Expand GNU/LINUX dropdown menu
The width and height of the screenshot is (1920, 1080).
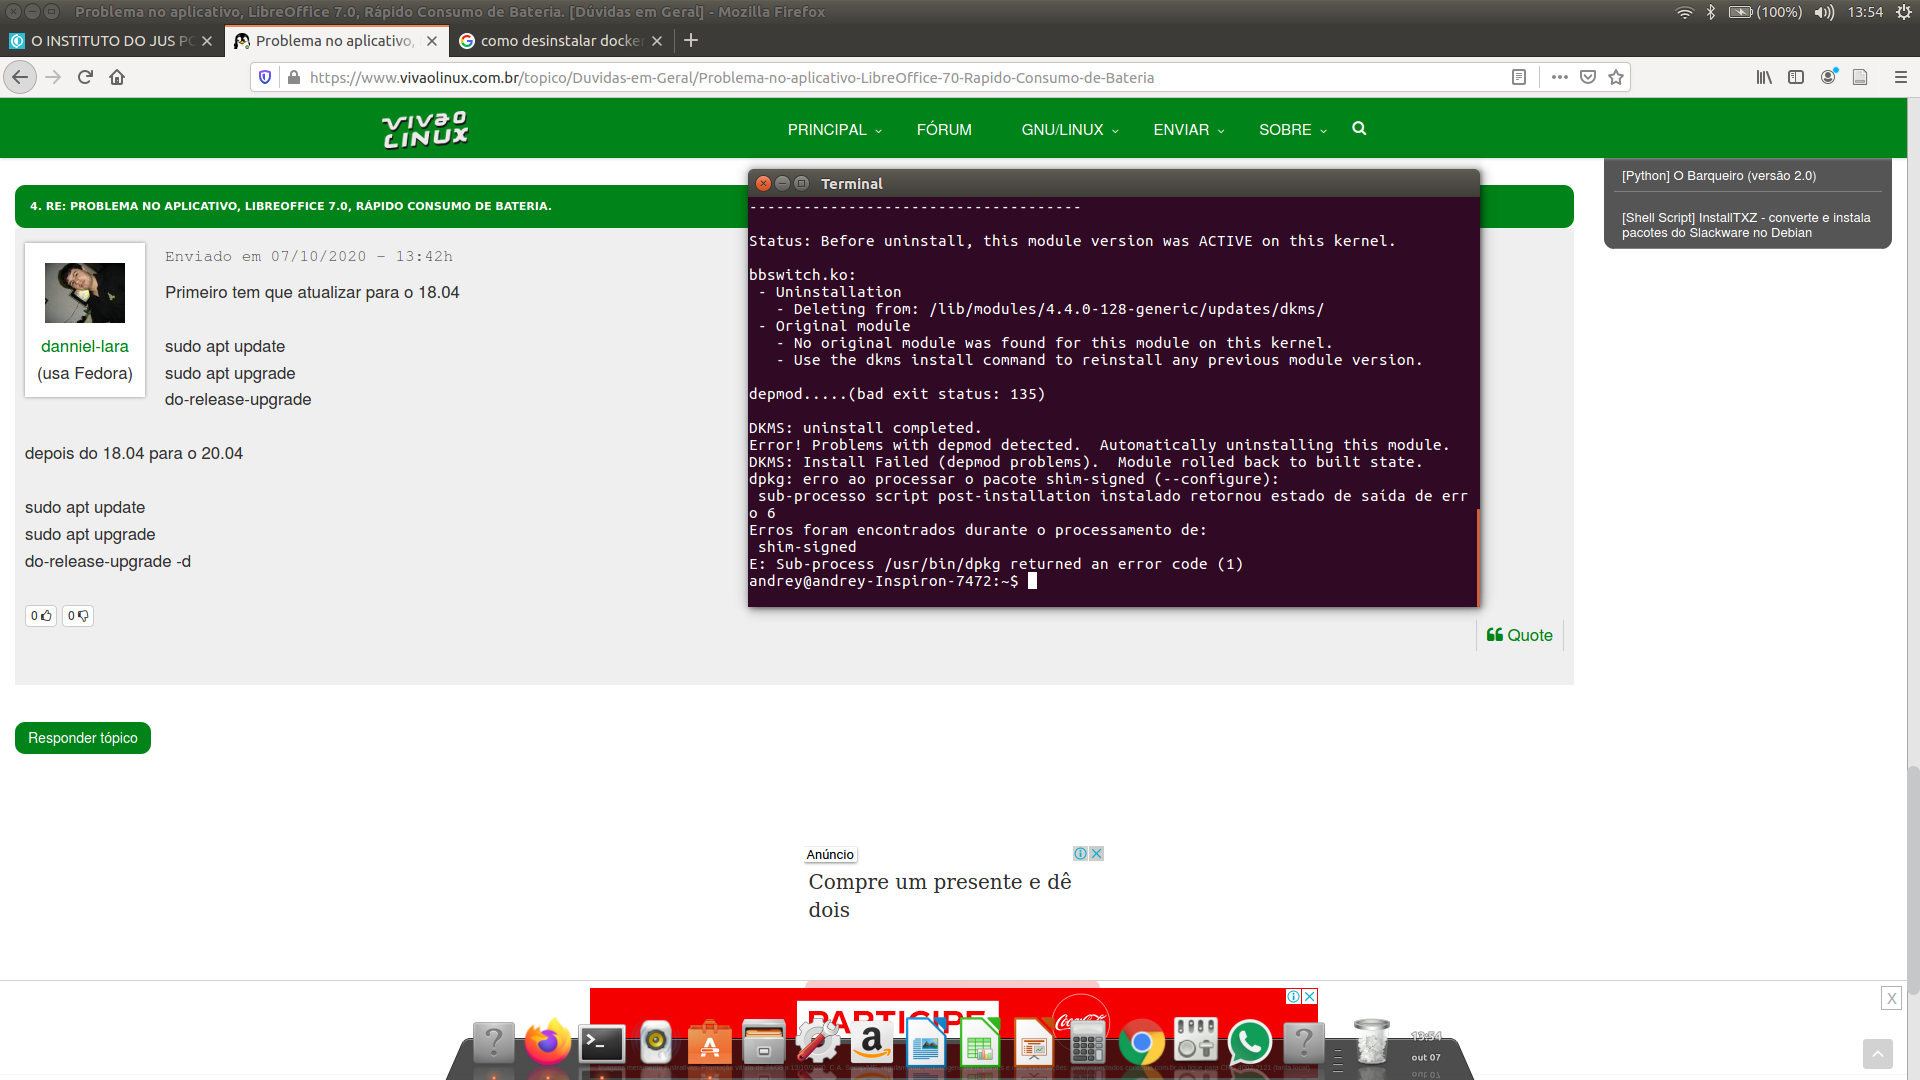[1070, 130]
